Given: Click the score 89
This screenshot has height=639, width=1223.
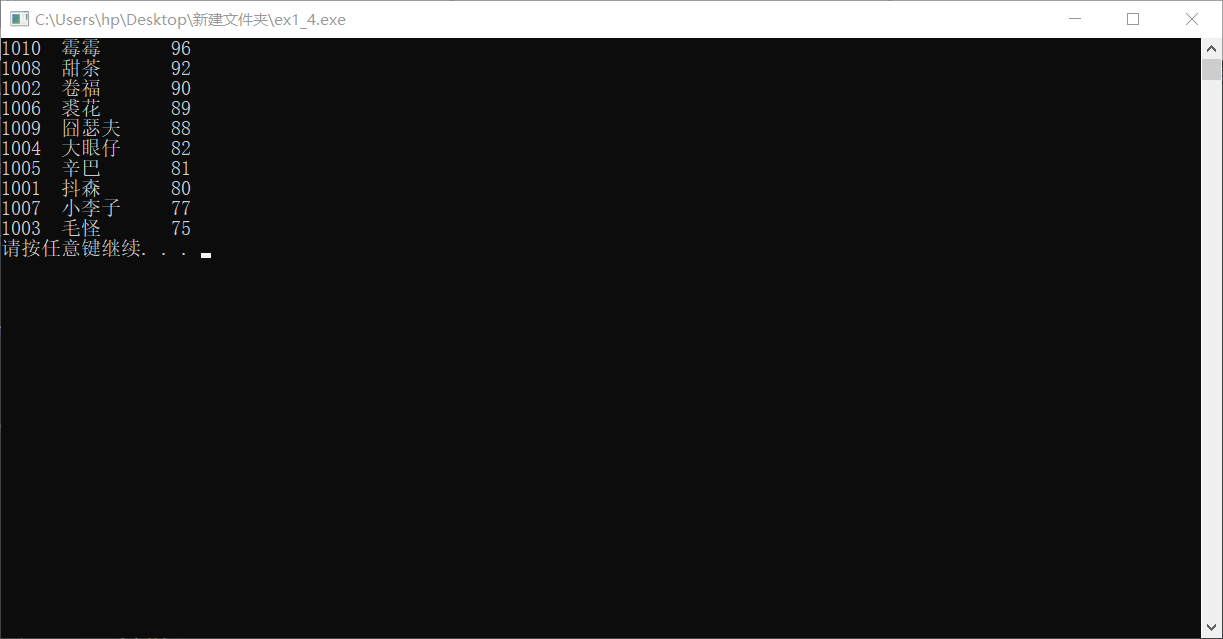Looking at the screenshot, I should point(181,108).
